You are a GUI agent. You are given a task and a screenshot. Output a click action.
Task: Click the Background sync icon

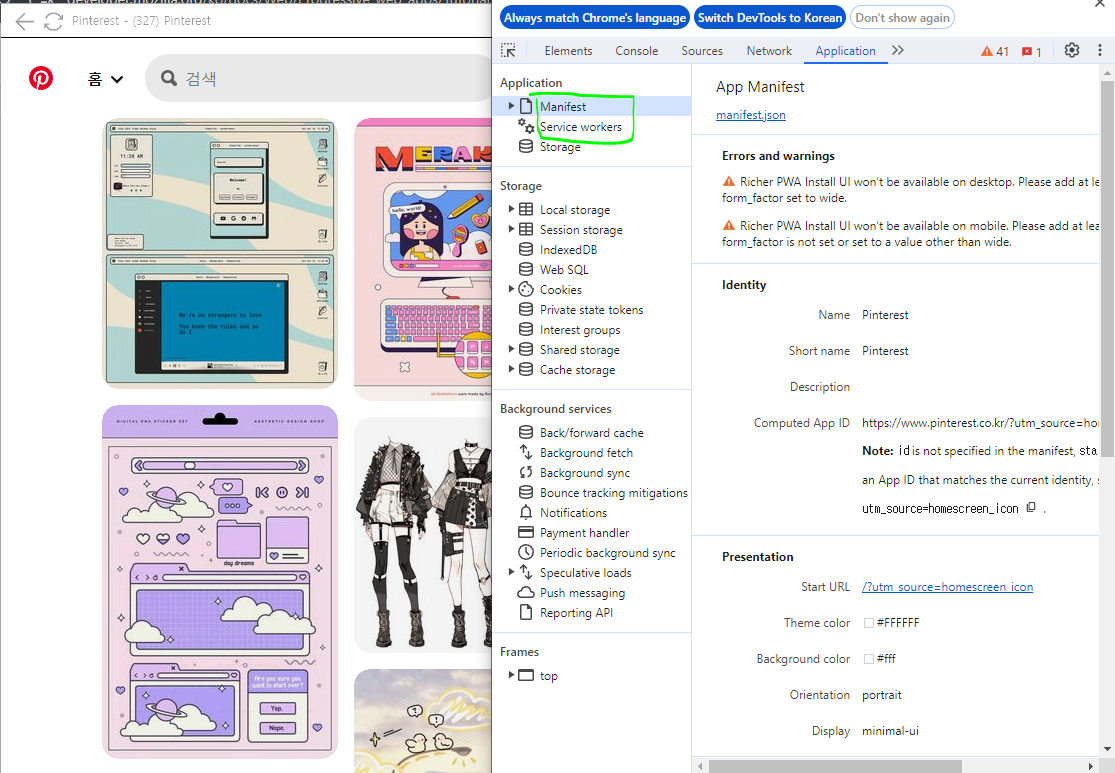(526, 472)
